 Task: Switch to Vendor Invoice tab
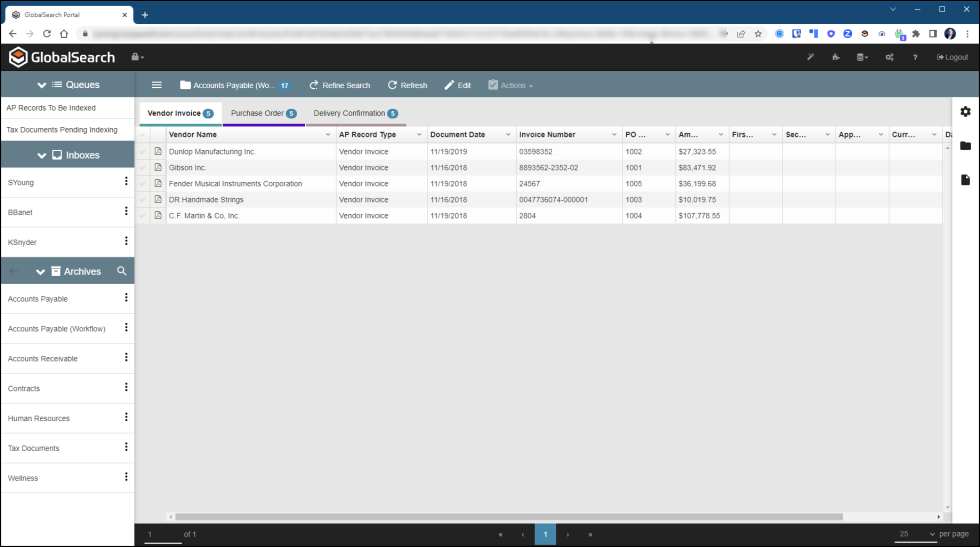point(180,113)
